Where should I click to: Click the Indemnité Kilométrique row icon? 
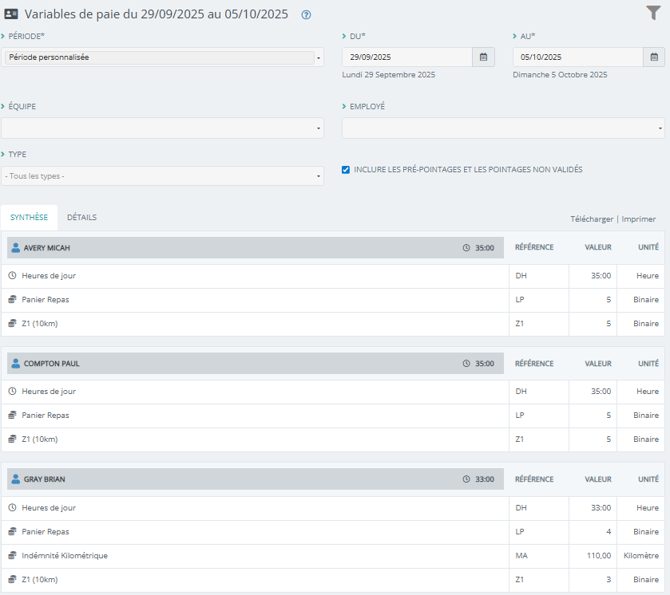12,556
